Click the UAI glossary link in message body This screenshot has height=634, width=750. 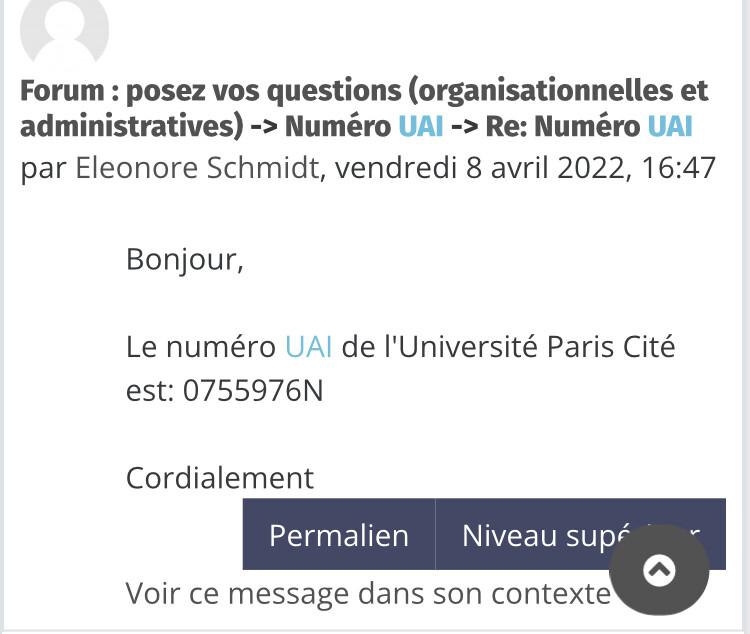[x=309, y=347]
